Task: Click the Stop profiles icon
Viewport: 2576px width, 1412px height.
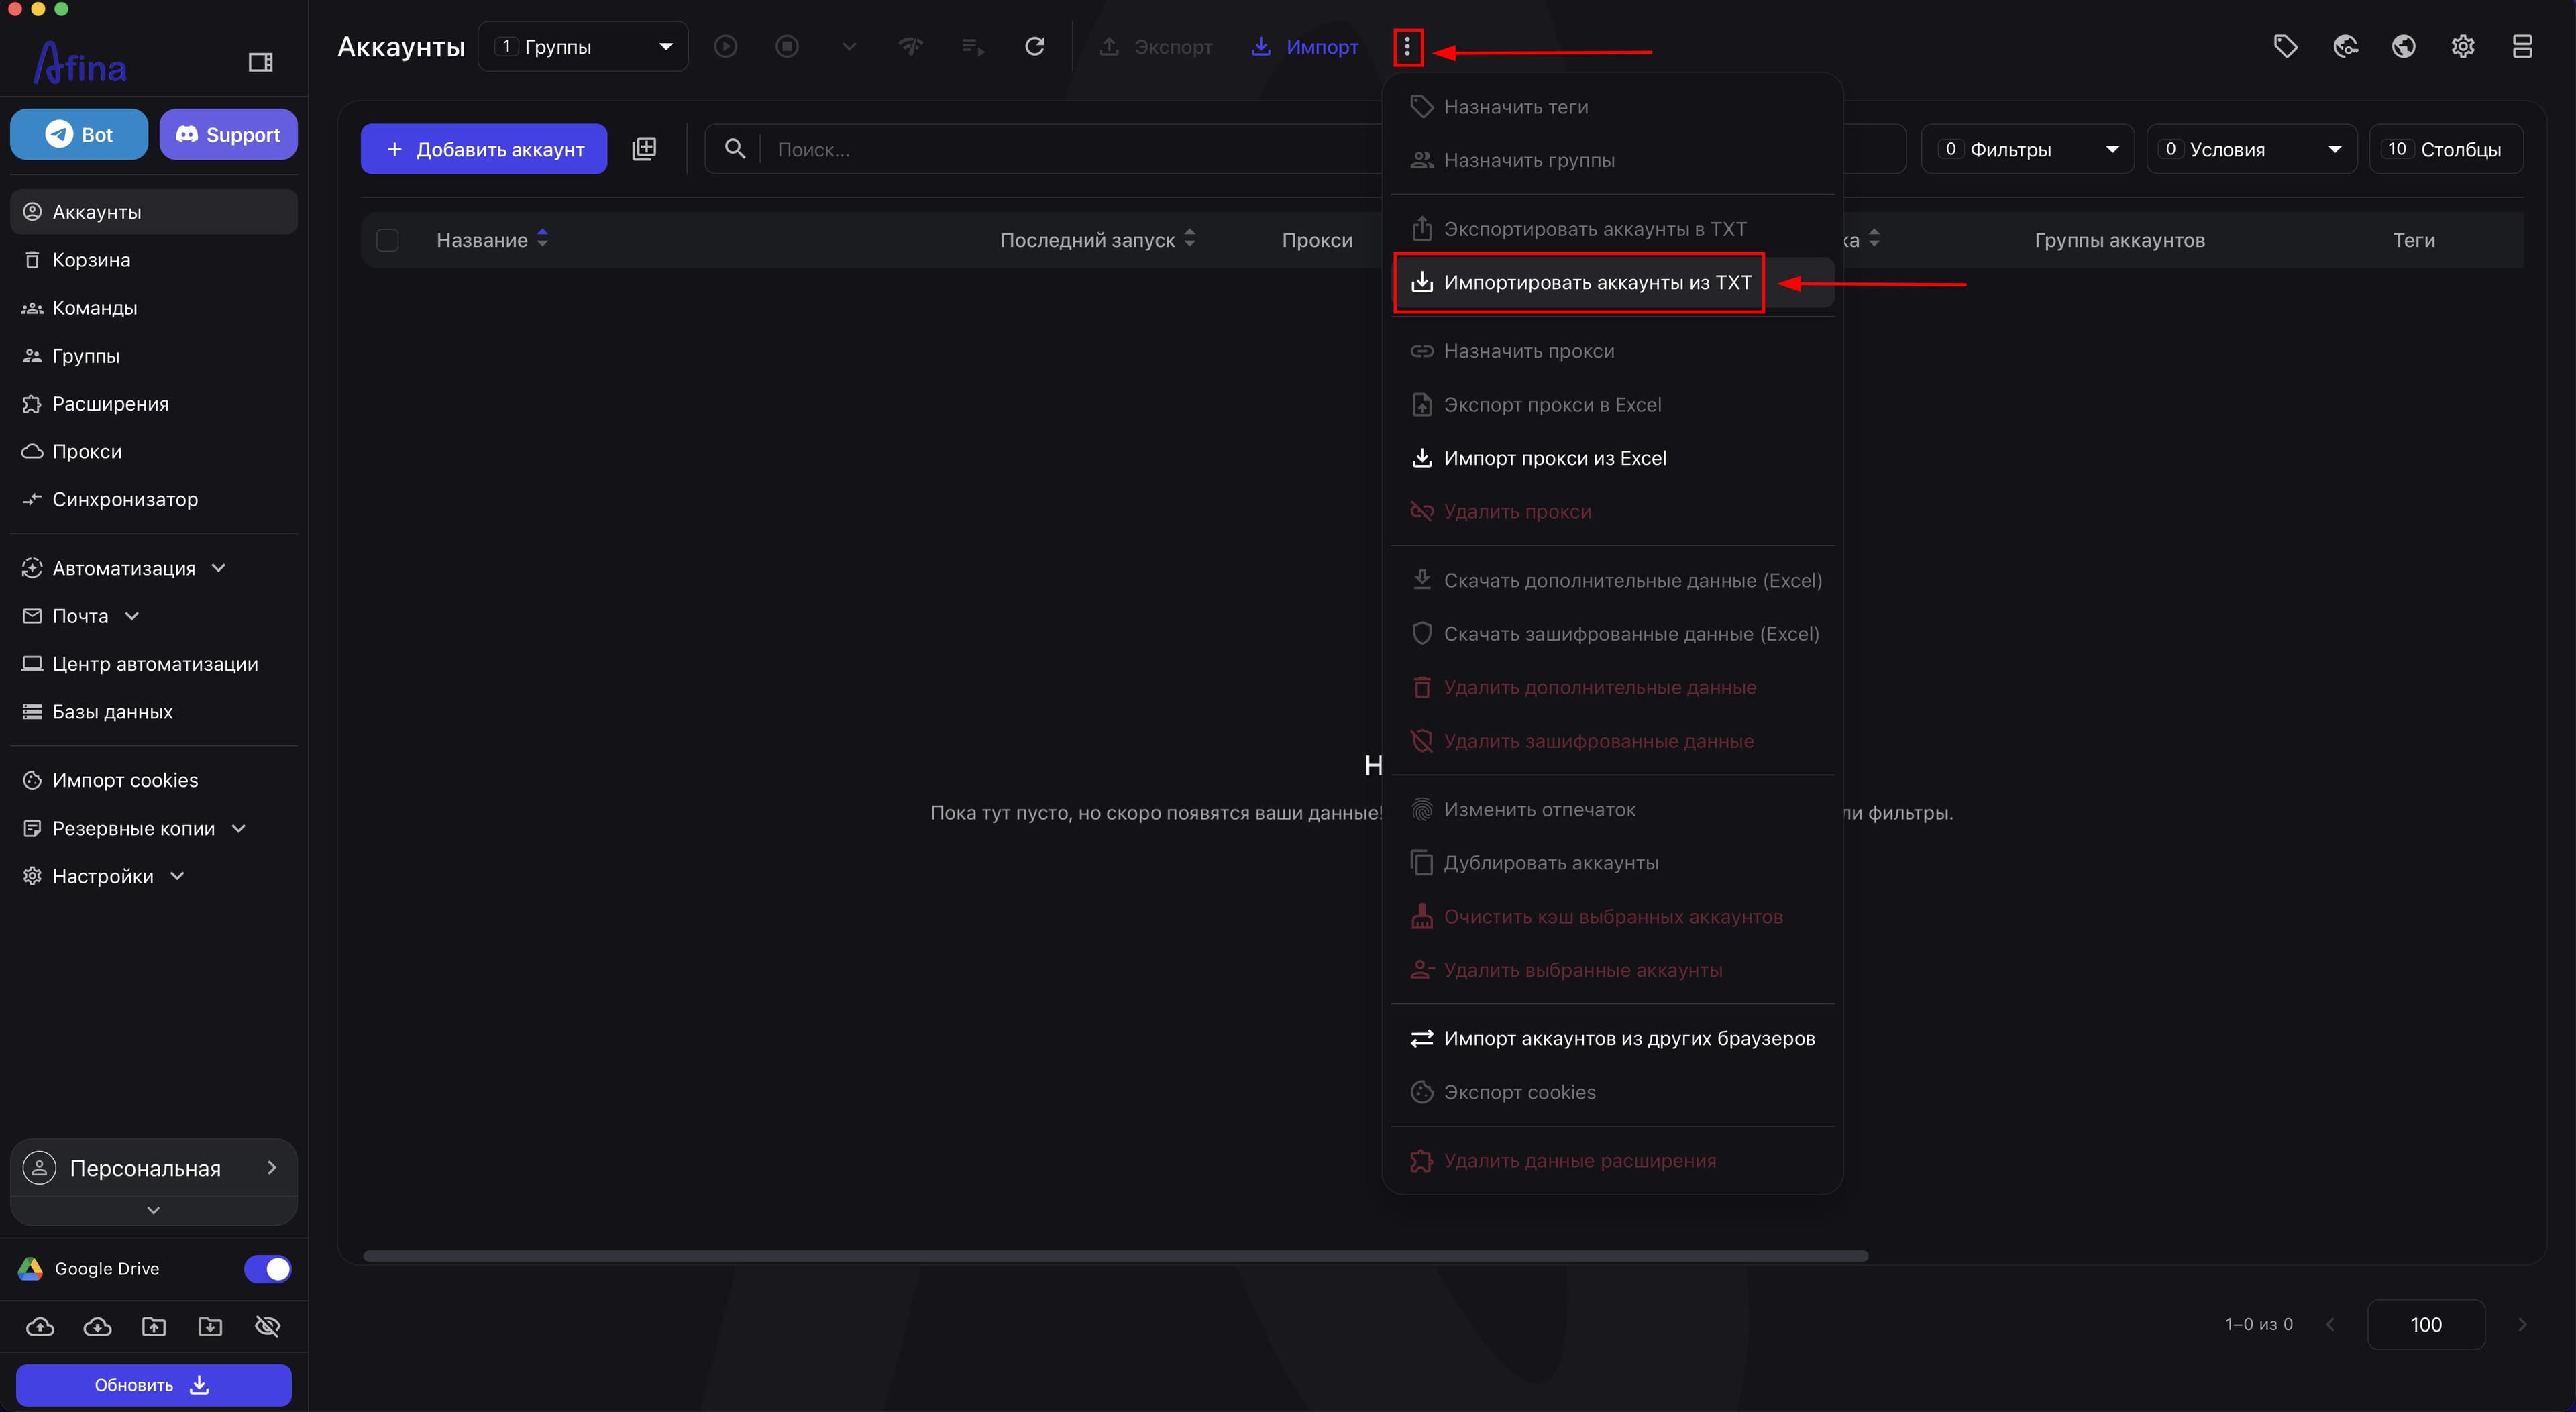Action: (787, 46)
